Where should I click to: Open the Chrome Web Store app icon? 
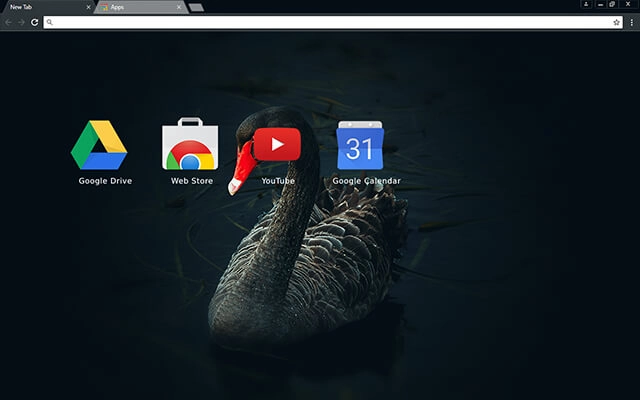[190, 144]
